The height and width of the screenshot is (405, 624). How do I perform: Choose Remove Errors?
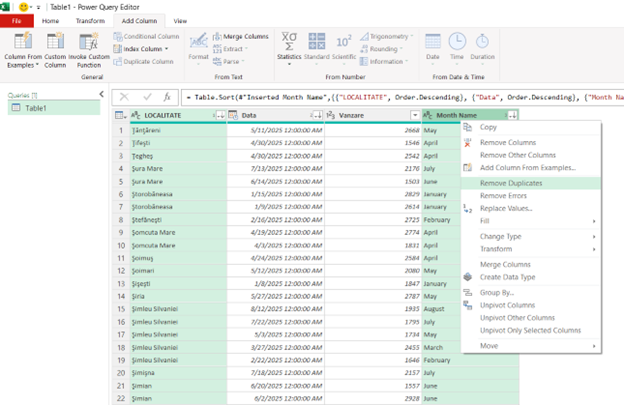point(531,196)
